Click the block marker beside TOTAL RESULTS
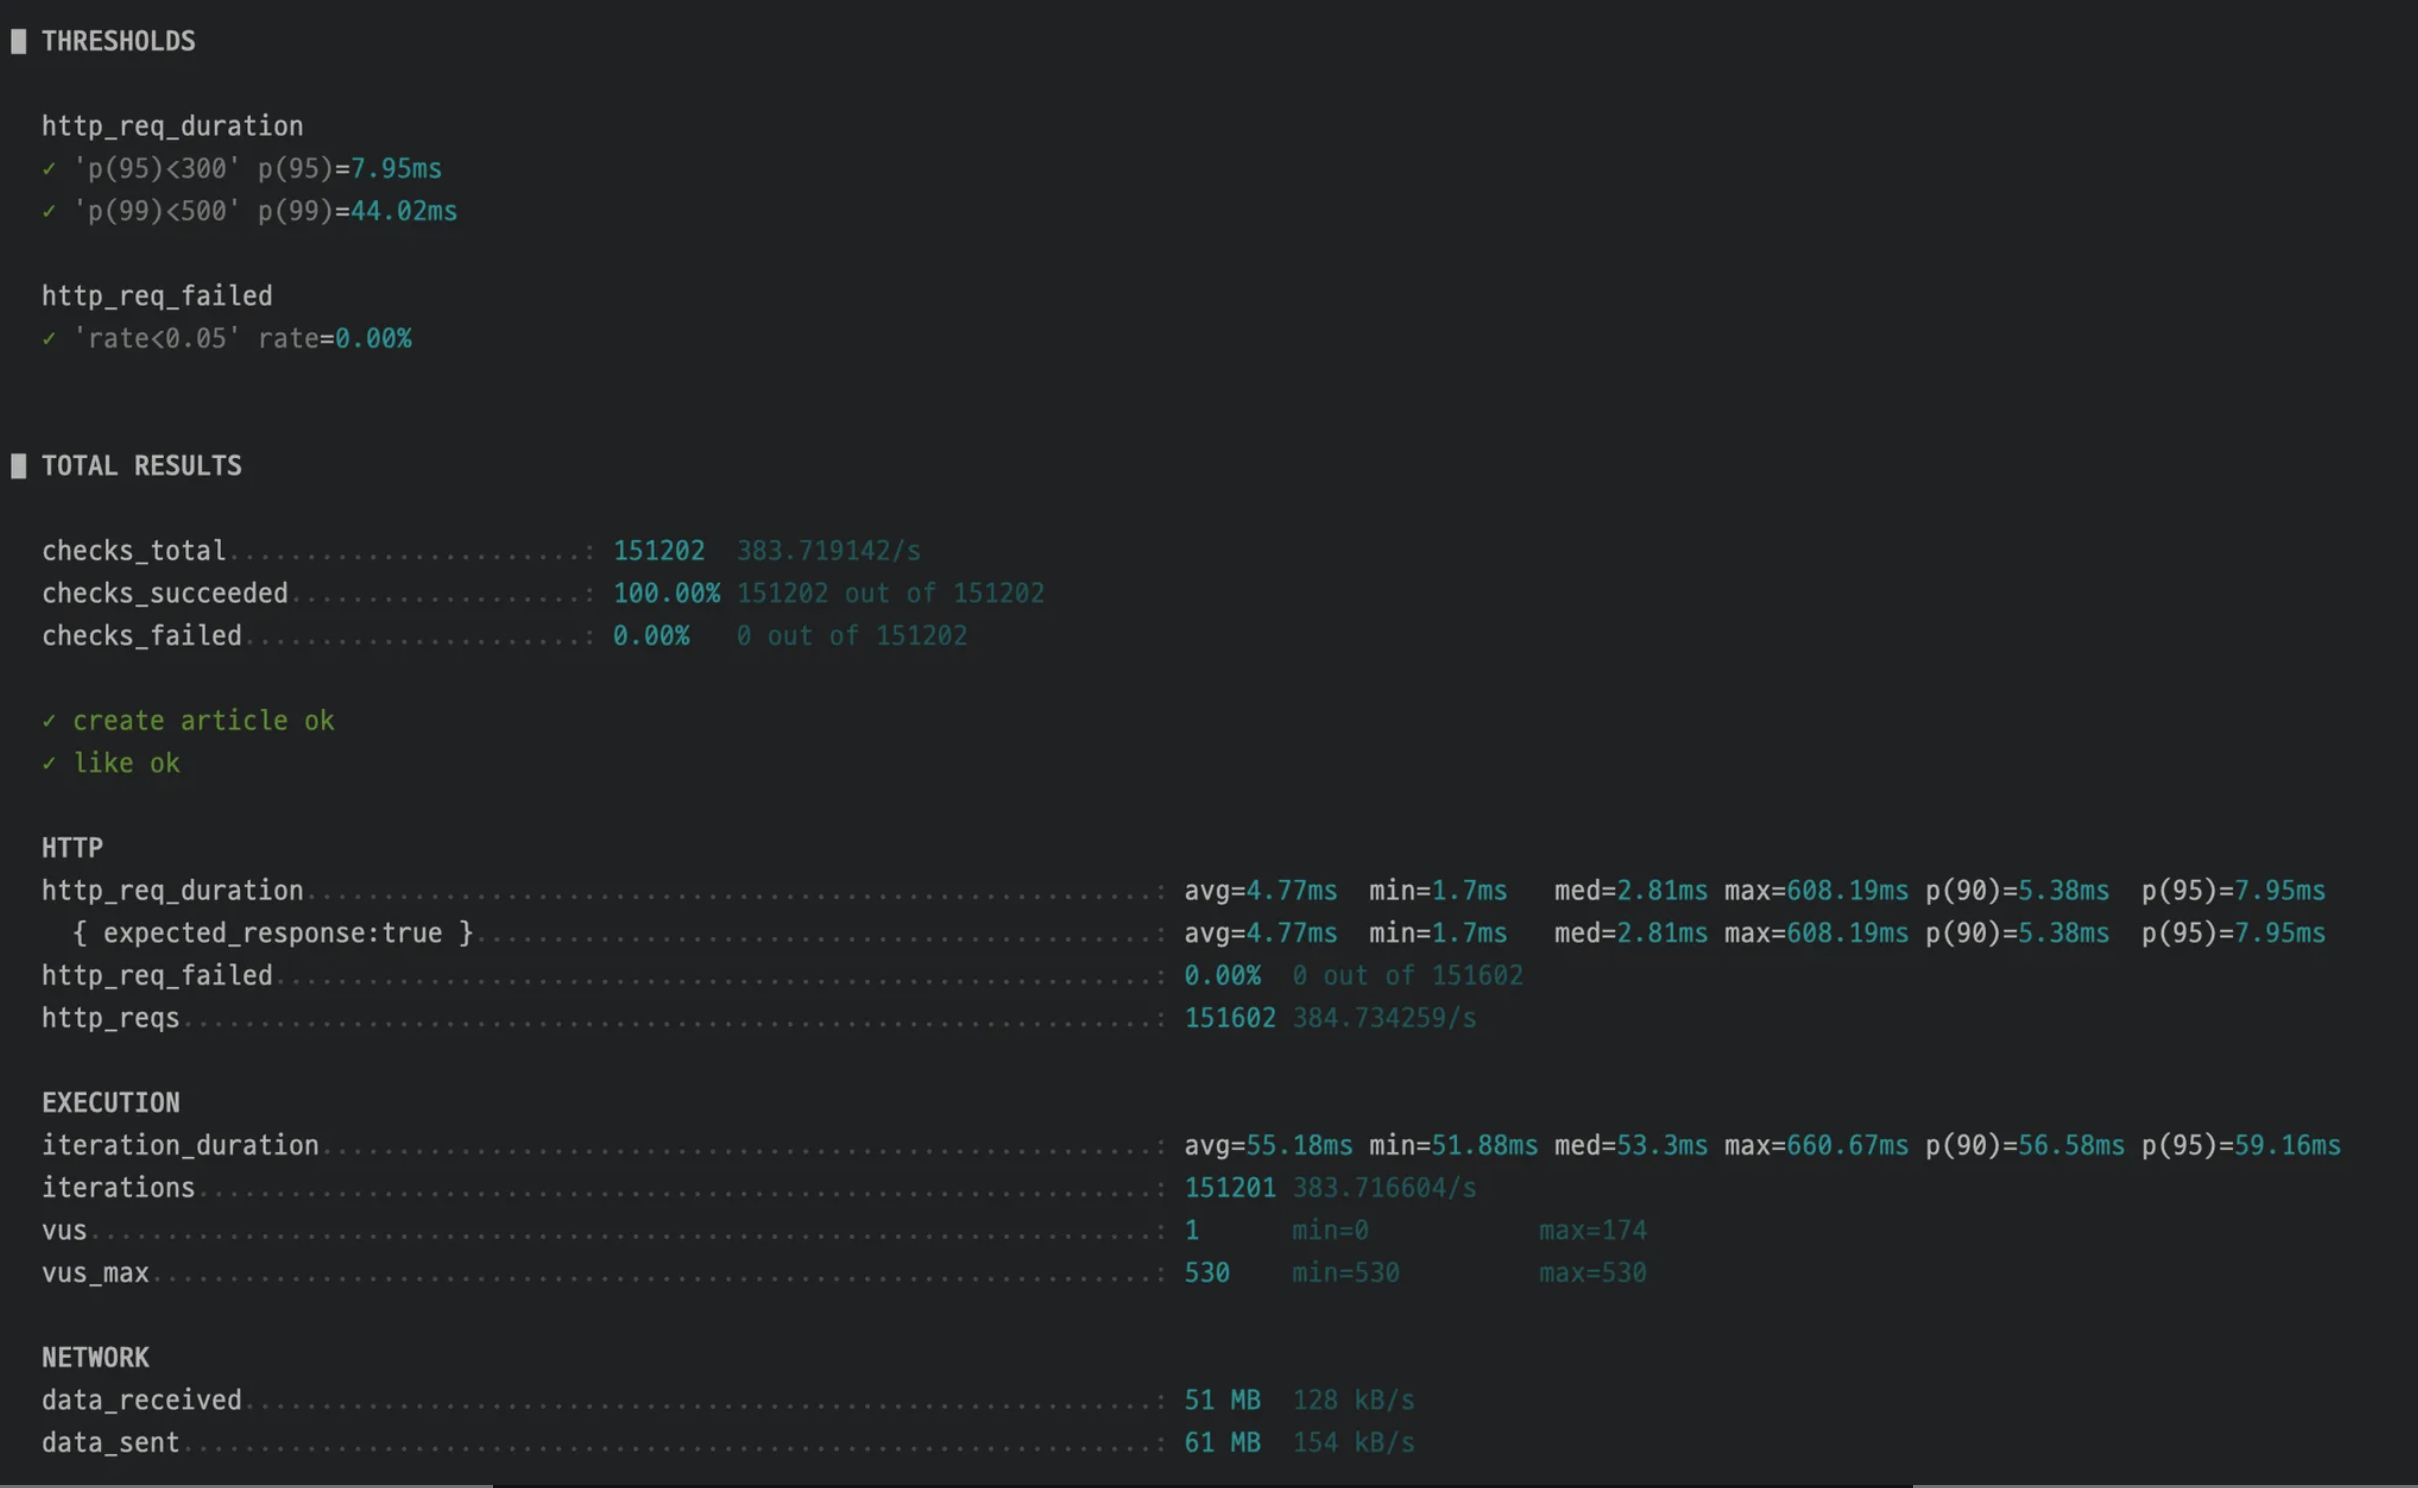The image size is (2418, 1488). pos(18,466)
